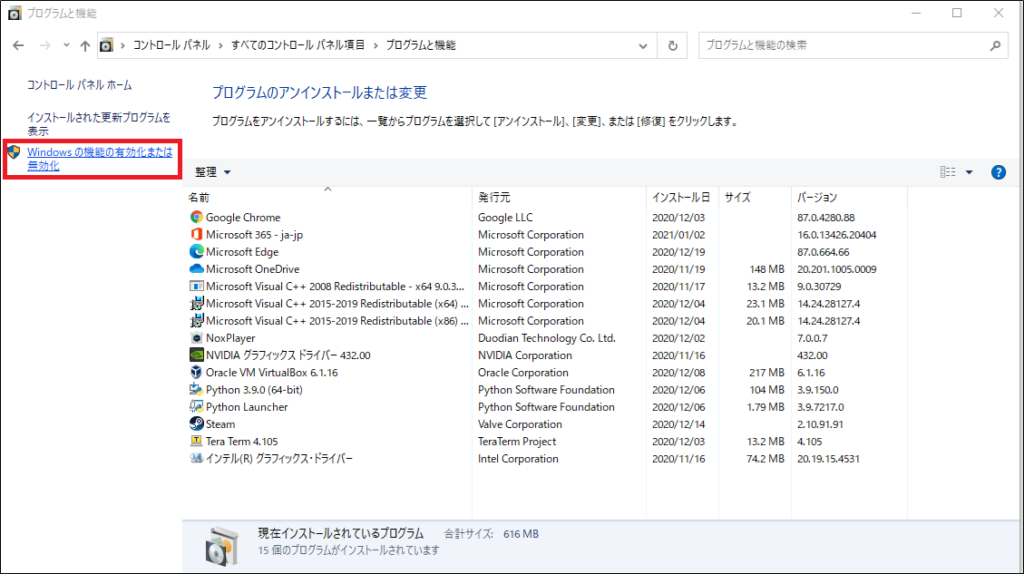Expand the chevron after すべてのコントロール パネル項目

pos(376,45)
